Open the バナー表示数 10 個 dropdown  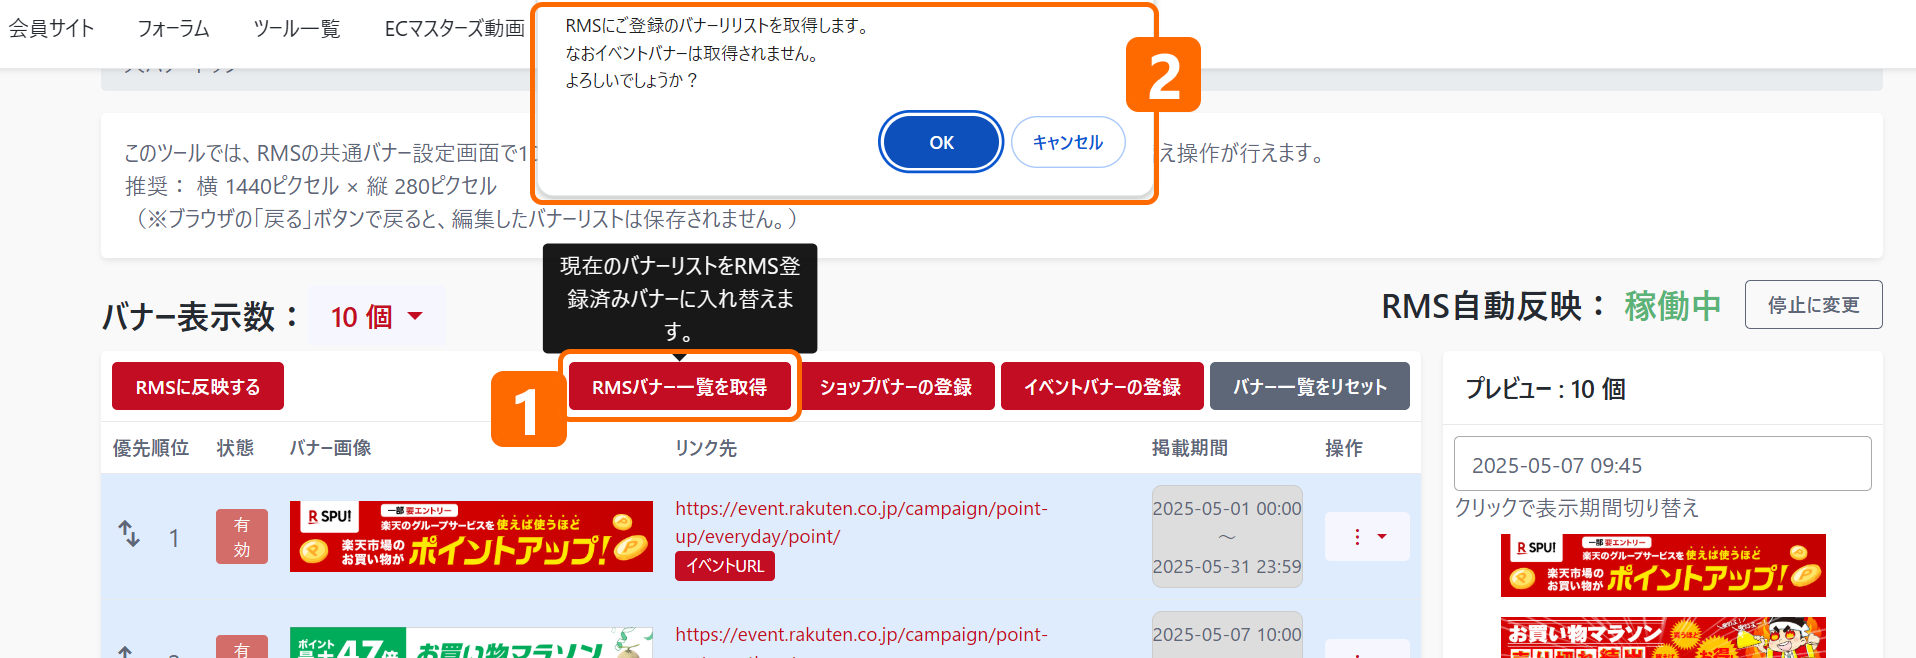(376, 317)
